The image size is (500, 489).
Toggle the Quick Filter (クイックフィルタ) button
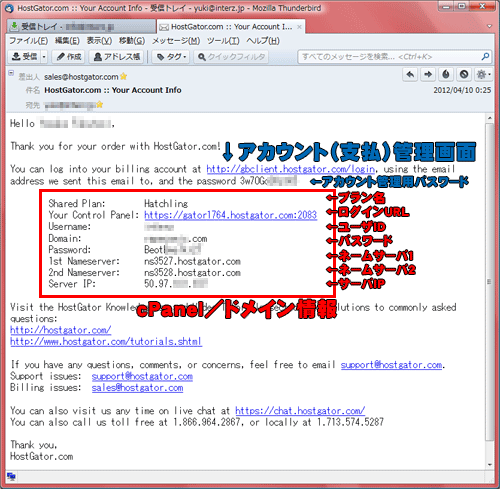pos(231,57)
